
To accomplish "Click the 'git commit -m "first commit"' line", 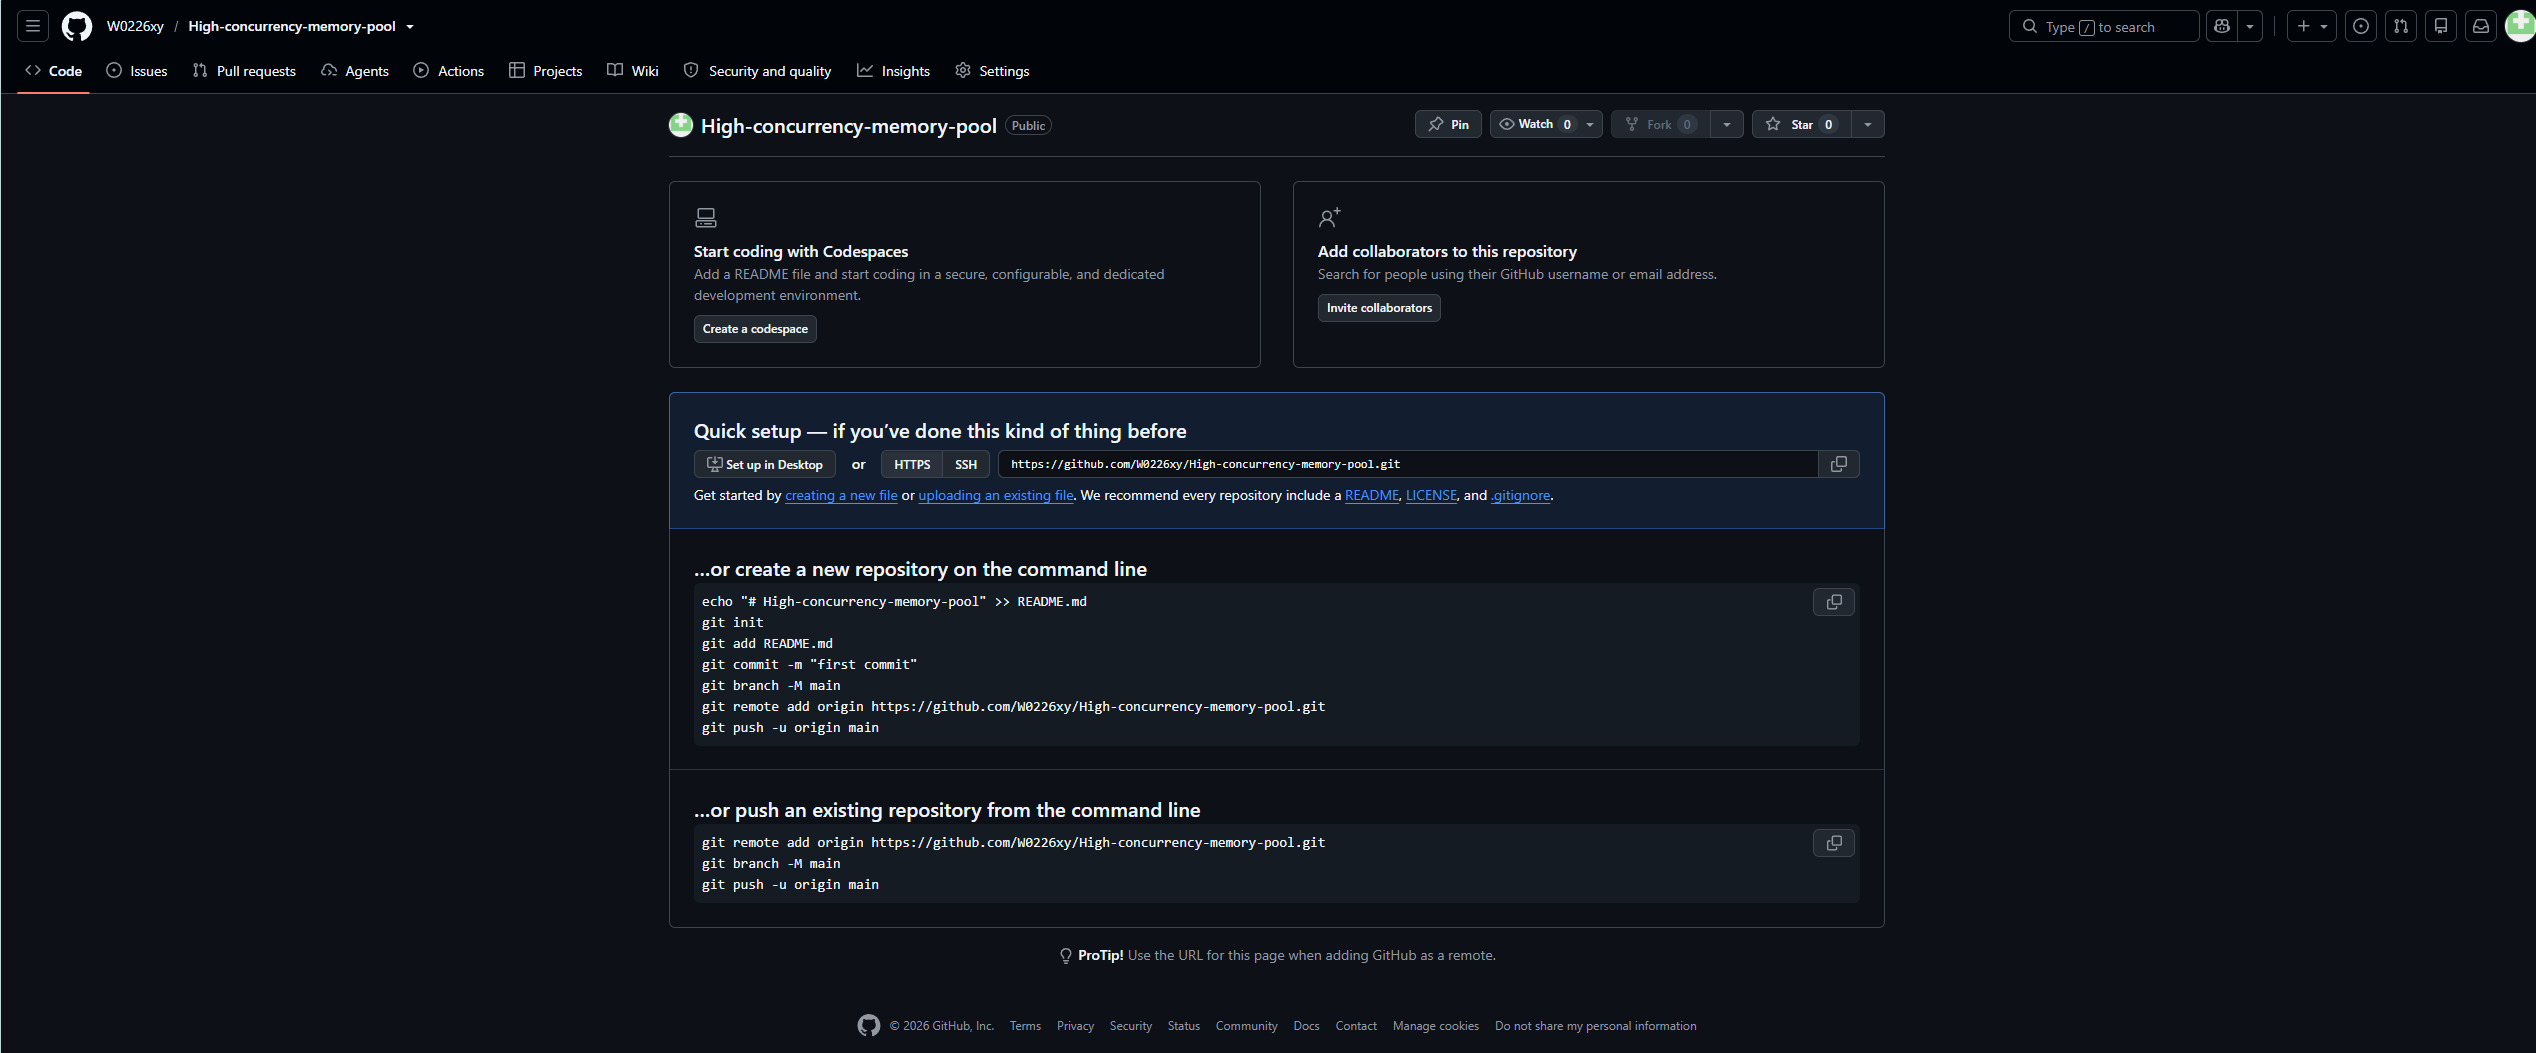I will (x=809, y=665).
